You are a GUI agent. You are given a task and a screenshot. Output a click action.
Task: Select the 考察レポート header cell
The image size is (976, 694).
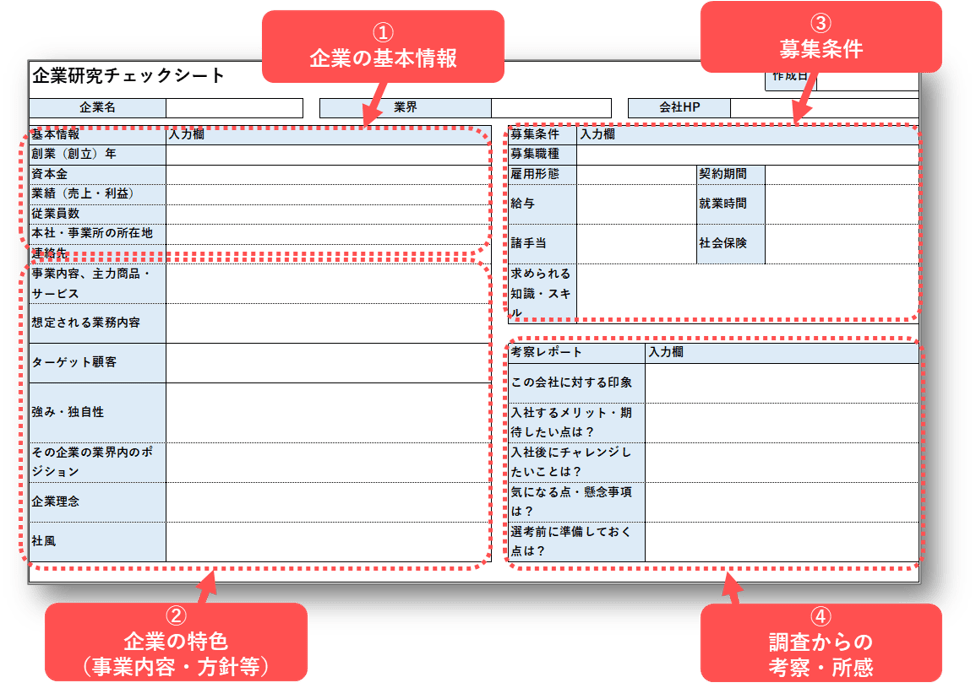tap(577, 353)
